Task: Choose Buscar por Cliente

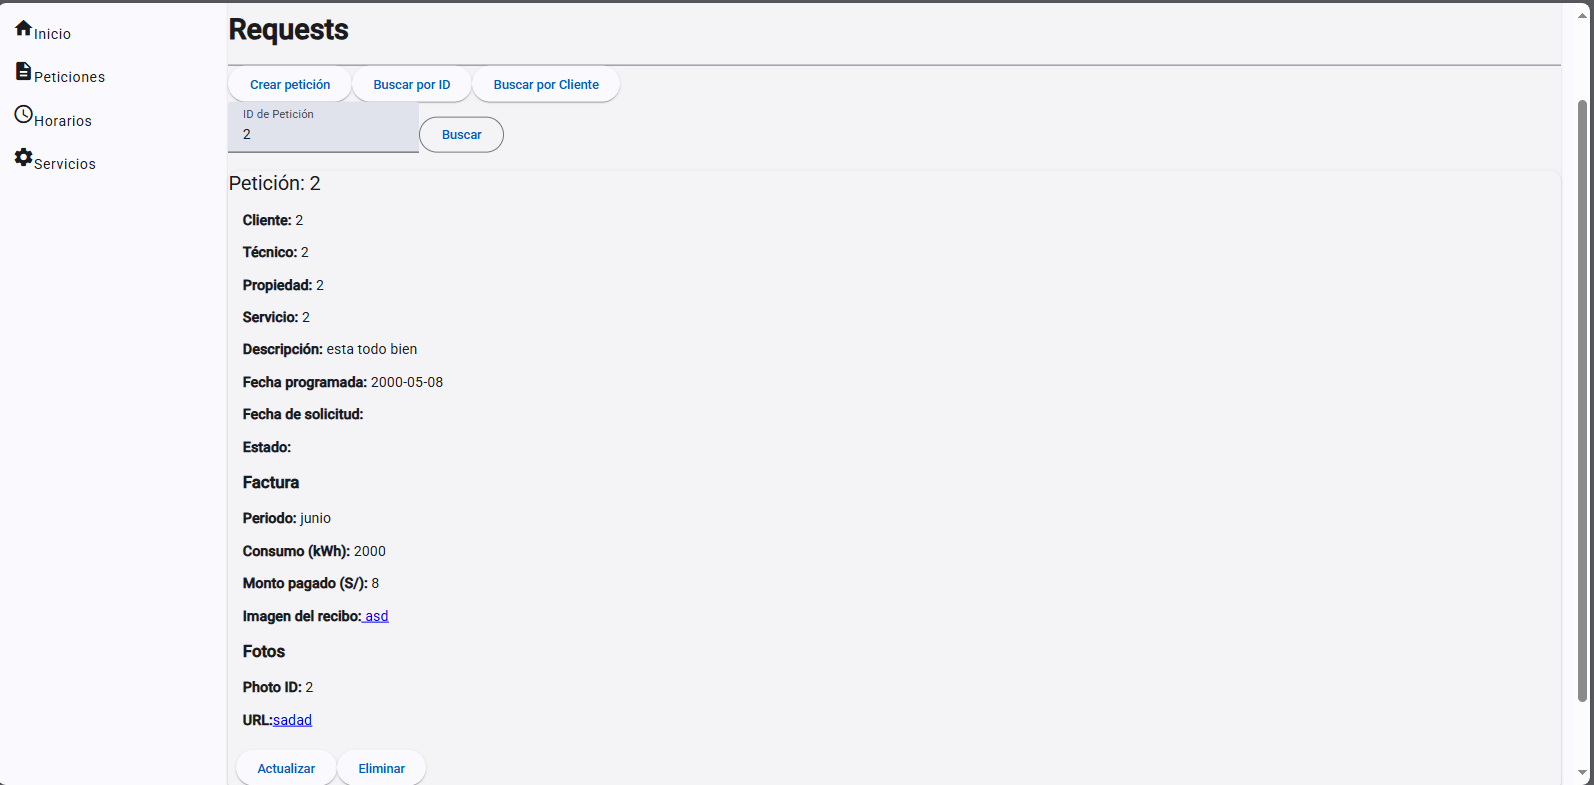Action: (x=546, y=85)
